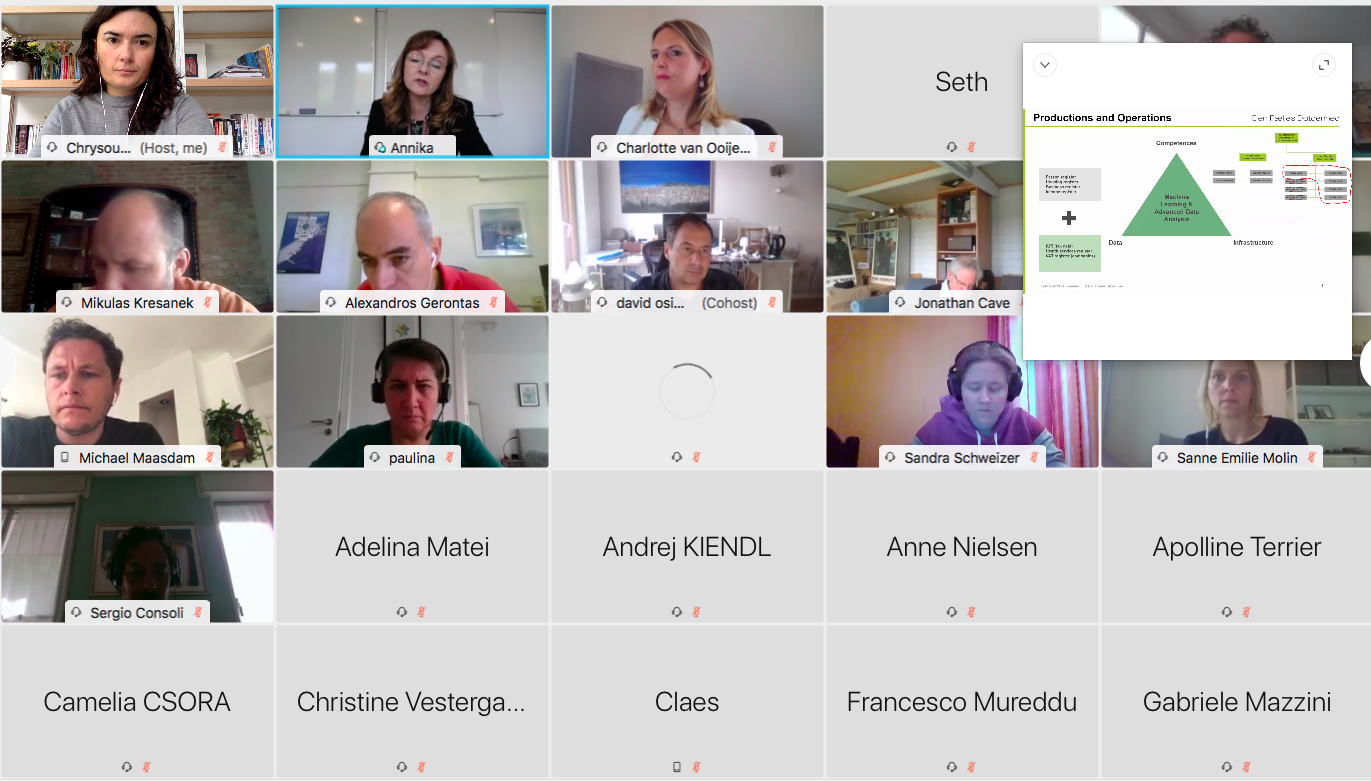Collapse the shared content panel via chevron
This screenshot has width=1371, height=781.
[1044, 65]
